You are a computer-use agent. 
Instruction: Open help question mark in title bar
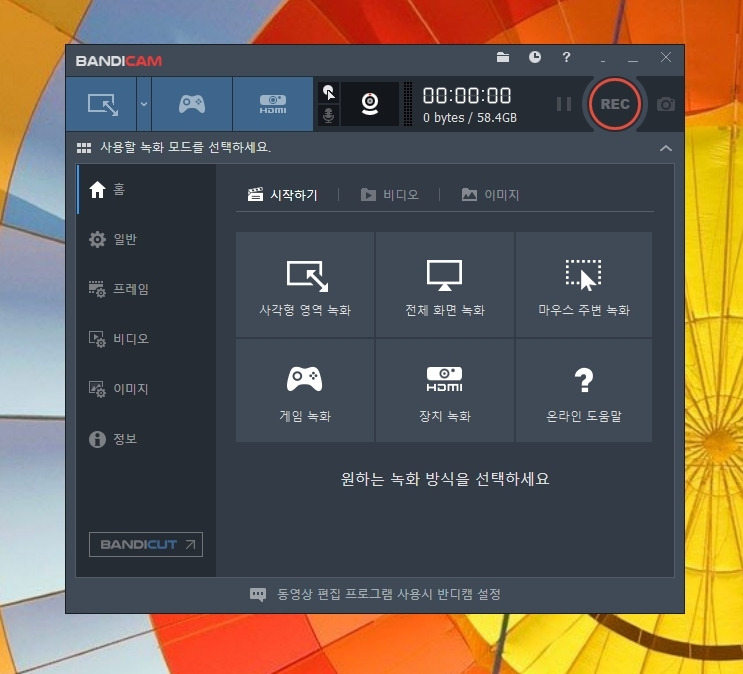click(566, 57)
